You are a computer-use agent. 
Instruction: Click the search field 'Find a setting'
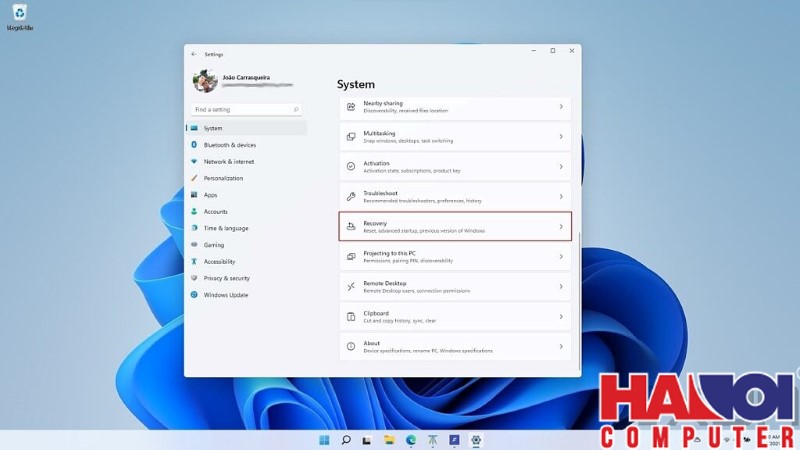[x=245, y=109]
